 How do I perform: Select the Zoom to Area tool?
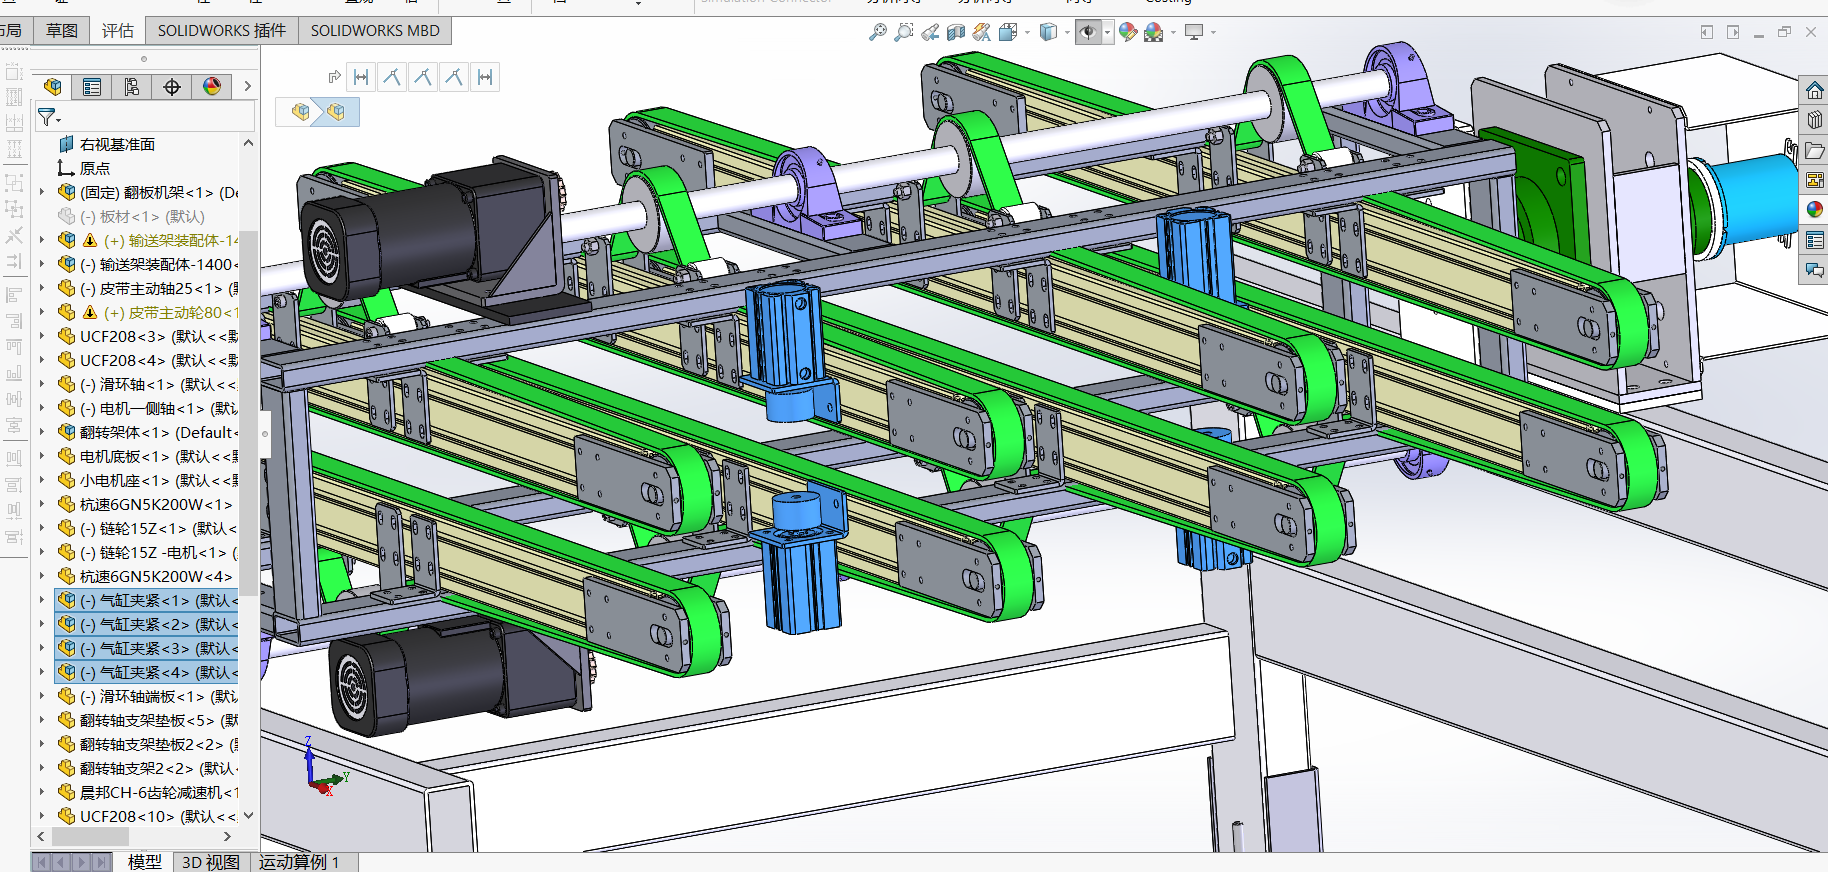904,32
